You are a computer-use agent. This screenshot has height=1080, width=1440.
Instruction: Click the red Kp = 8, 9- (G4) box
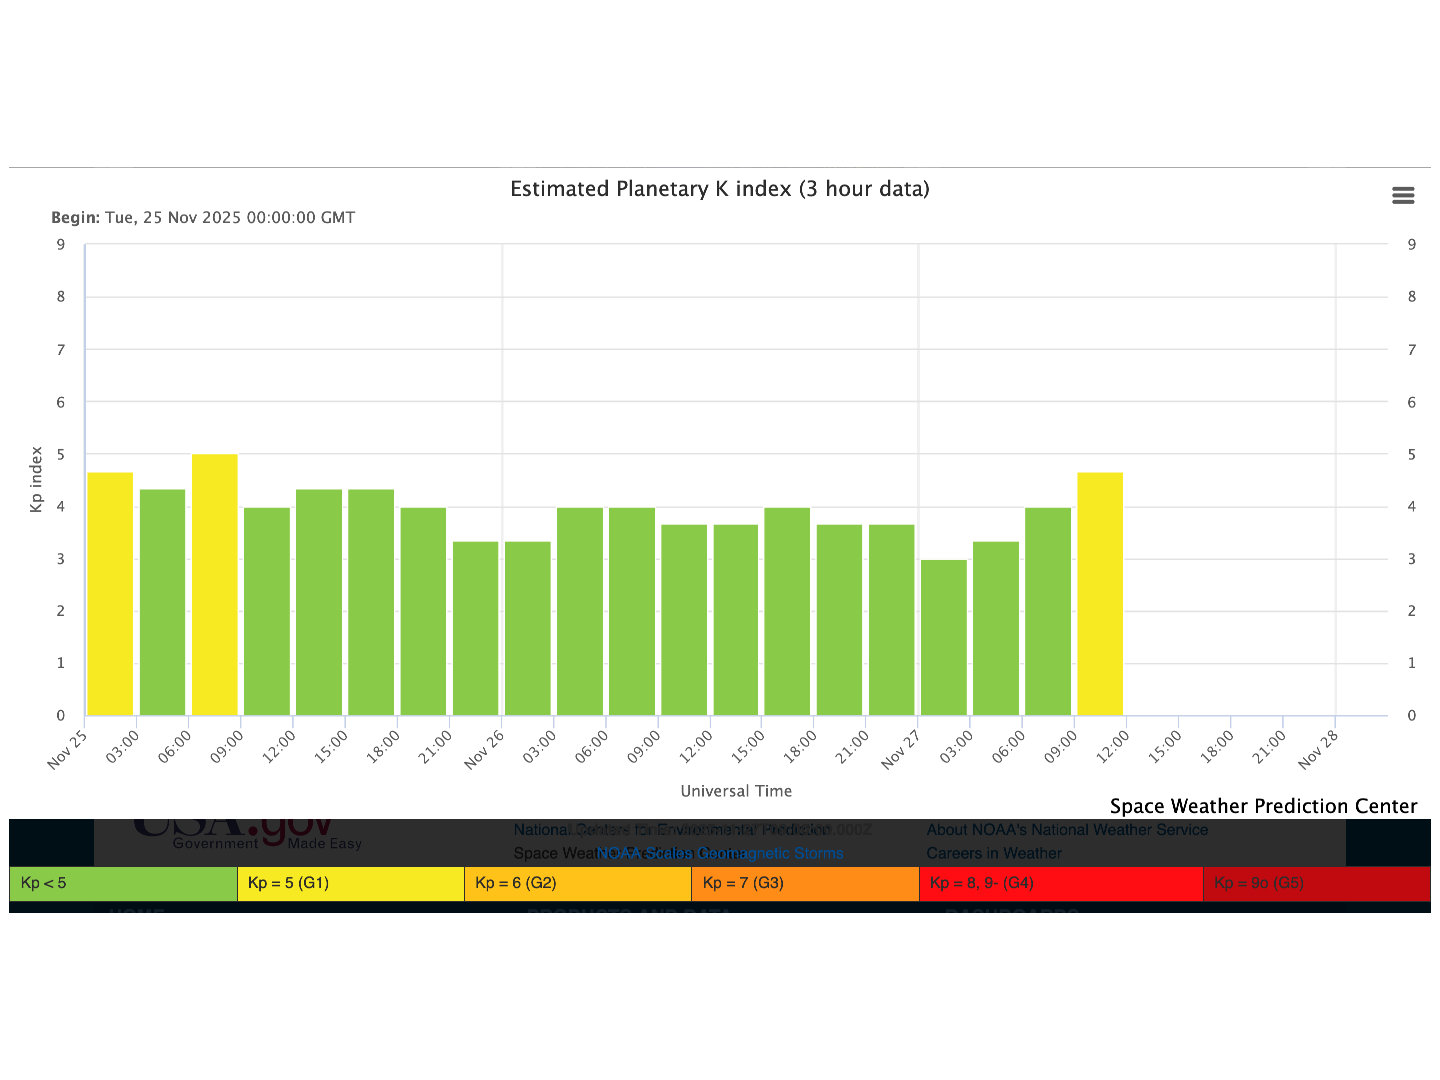tap(1060, 884)
